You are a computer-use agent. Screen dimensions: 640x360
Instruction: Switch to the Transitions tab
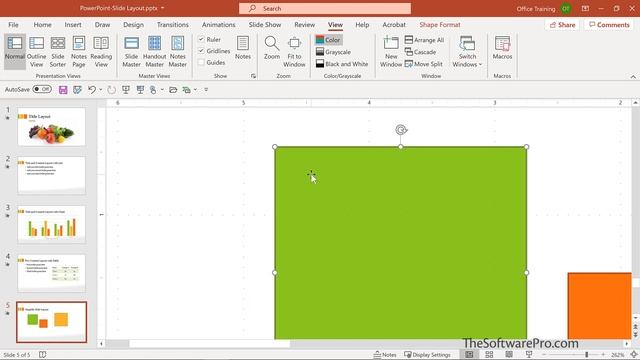173,25
